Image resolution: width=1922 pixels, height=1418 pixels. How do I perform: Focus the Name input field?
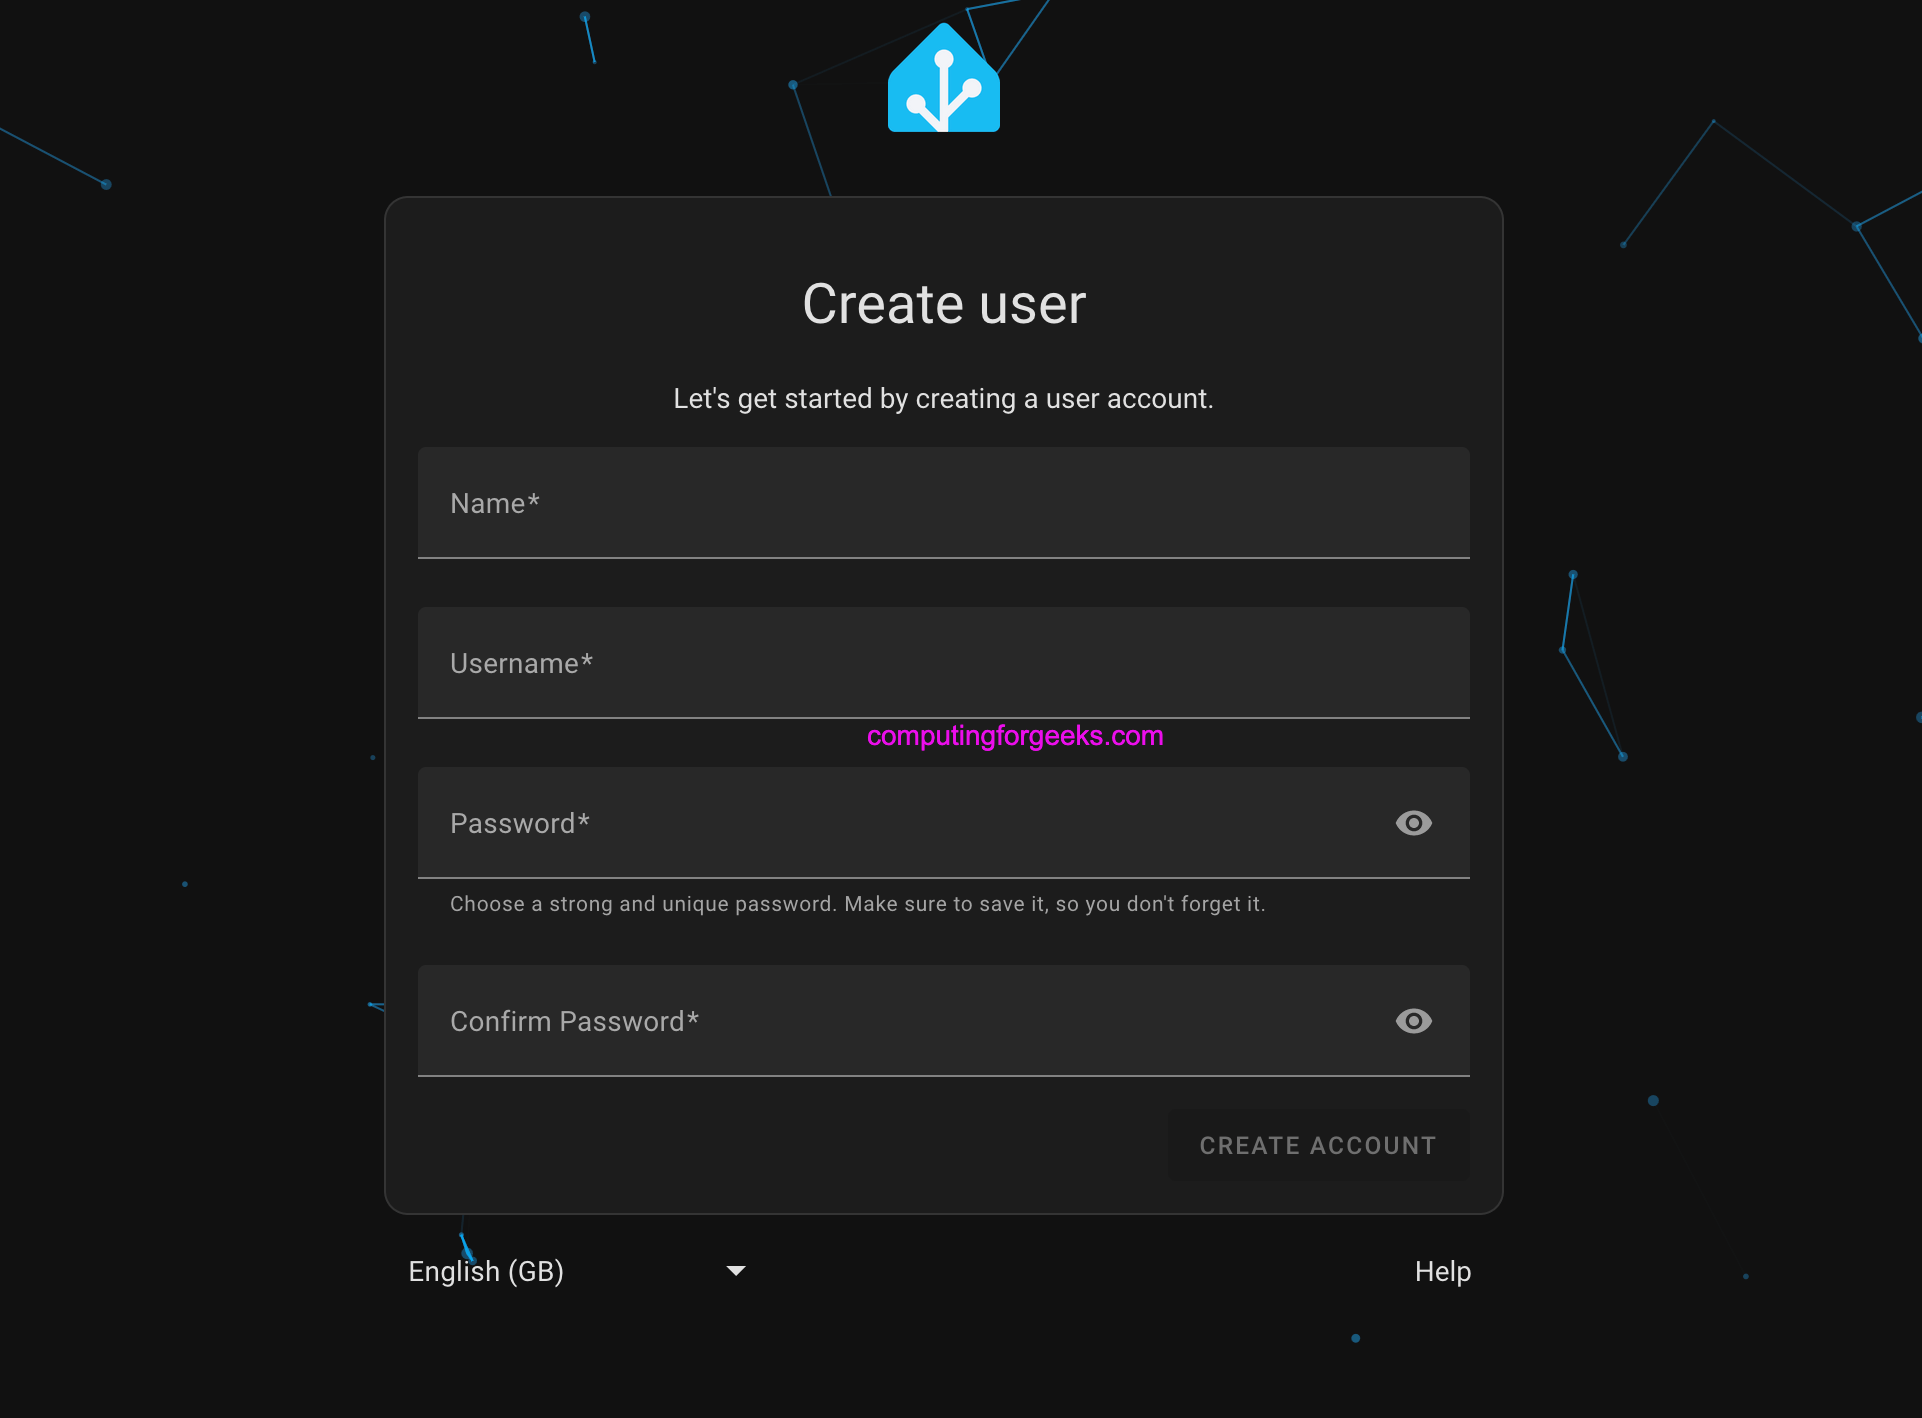943,503
